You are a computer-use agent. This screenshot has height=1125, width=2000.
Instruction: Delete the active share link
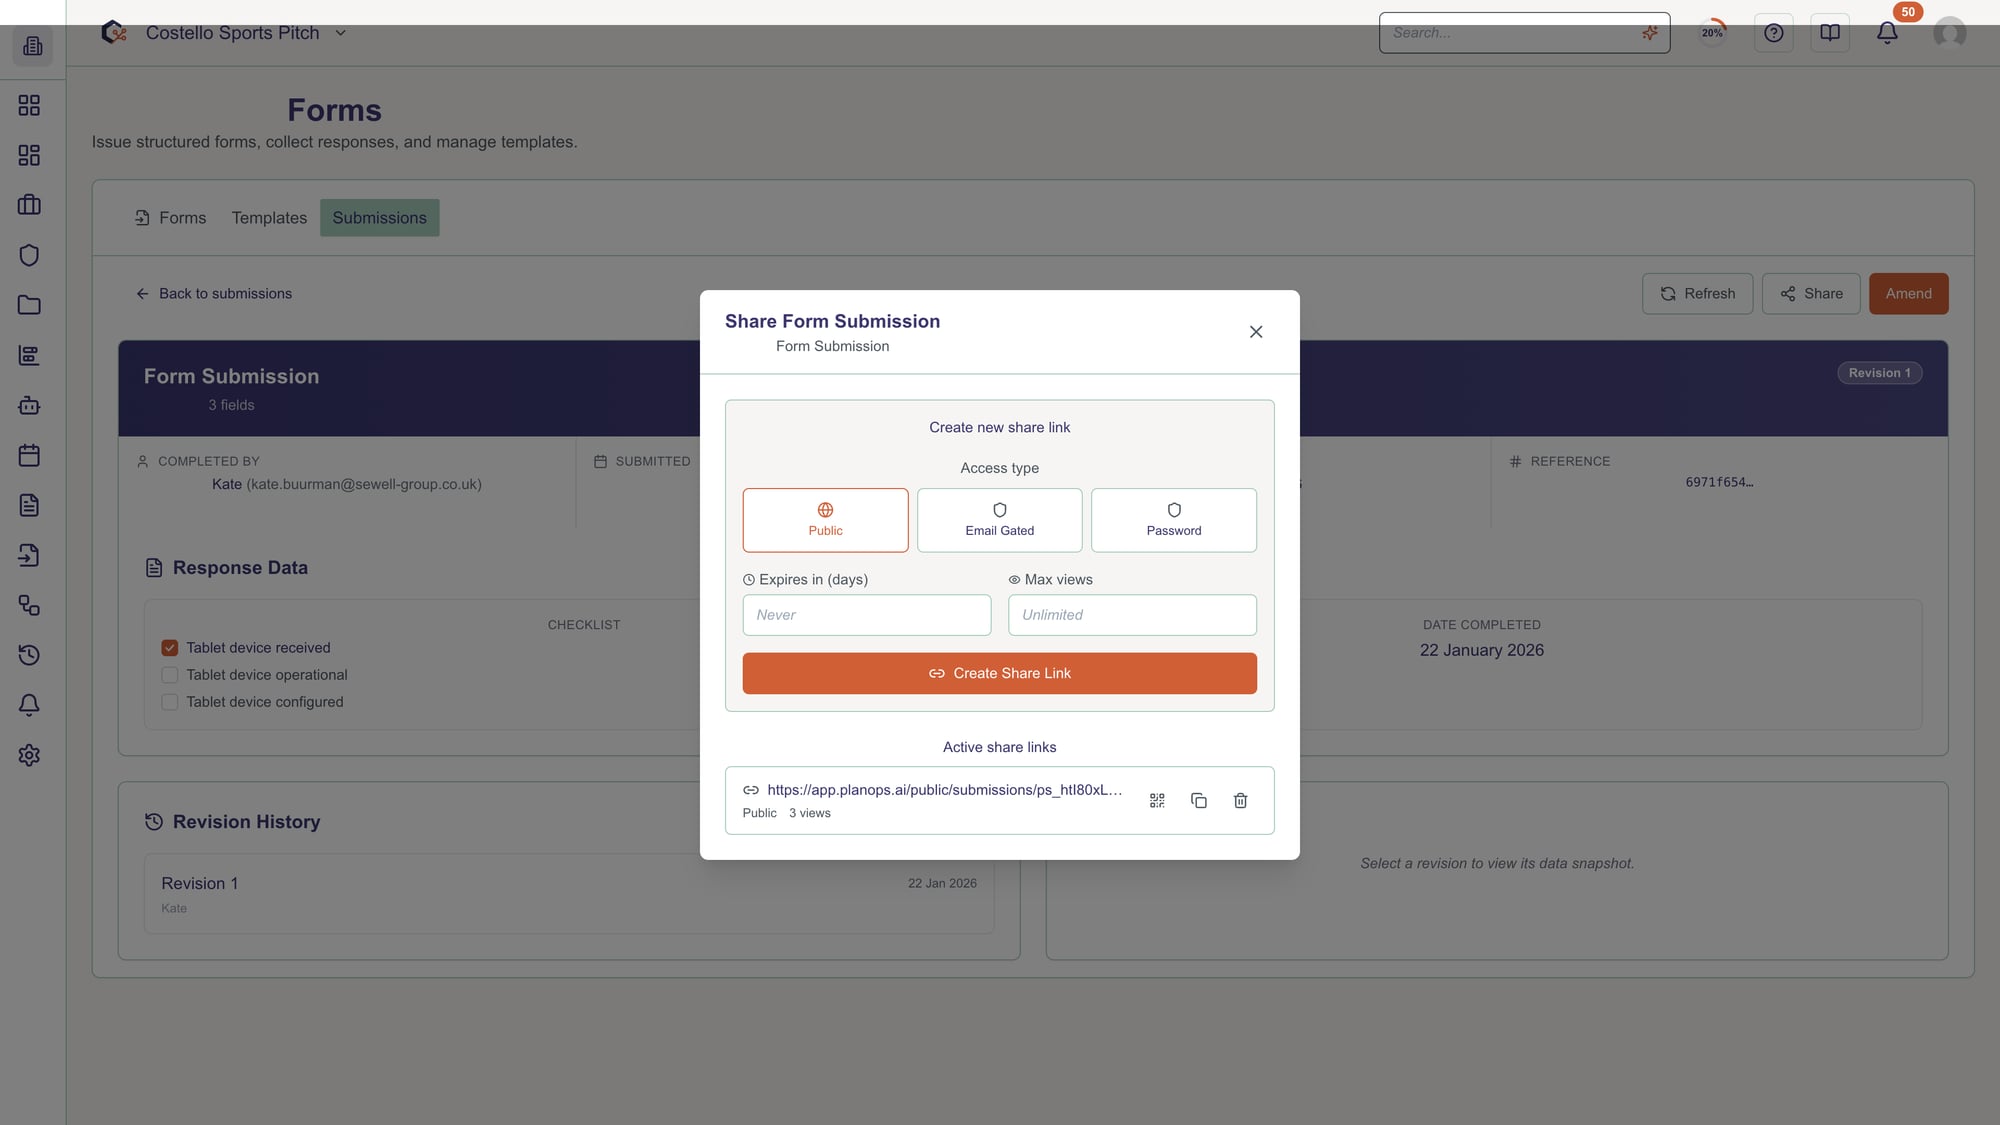click(1240, 801)
